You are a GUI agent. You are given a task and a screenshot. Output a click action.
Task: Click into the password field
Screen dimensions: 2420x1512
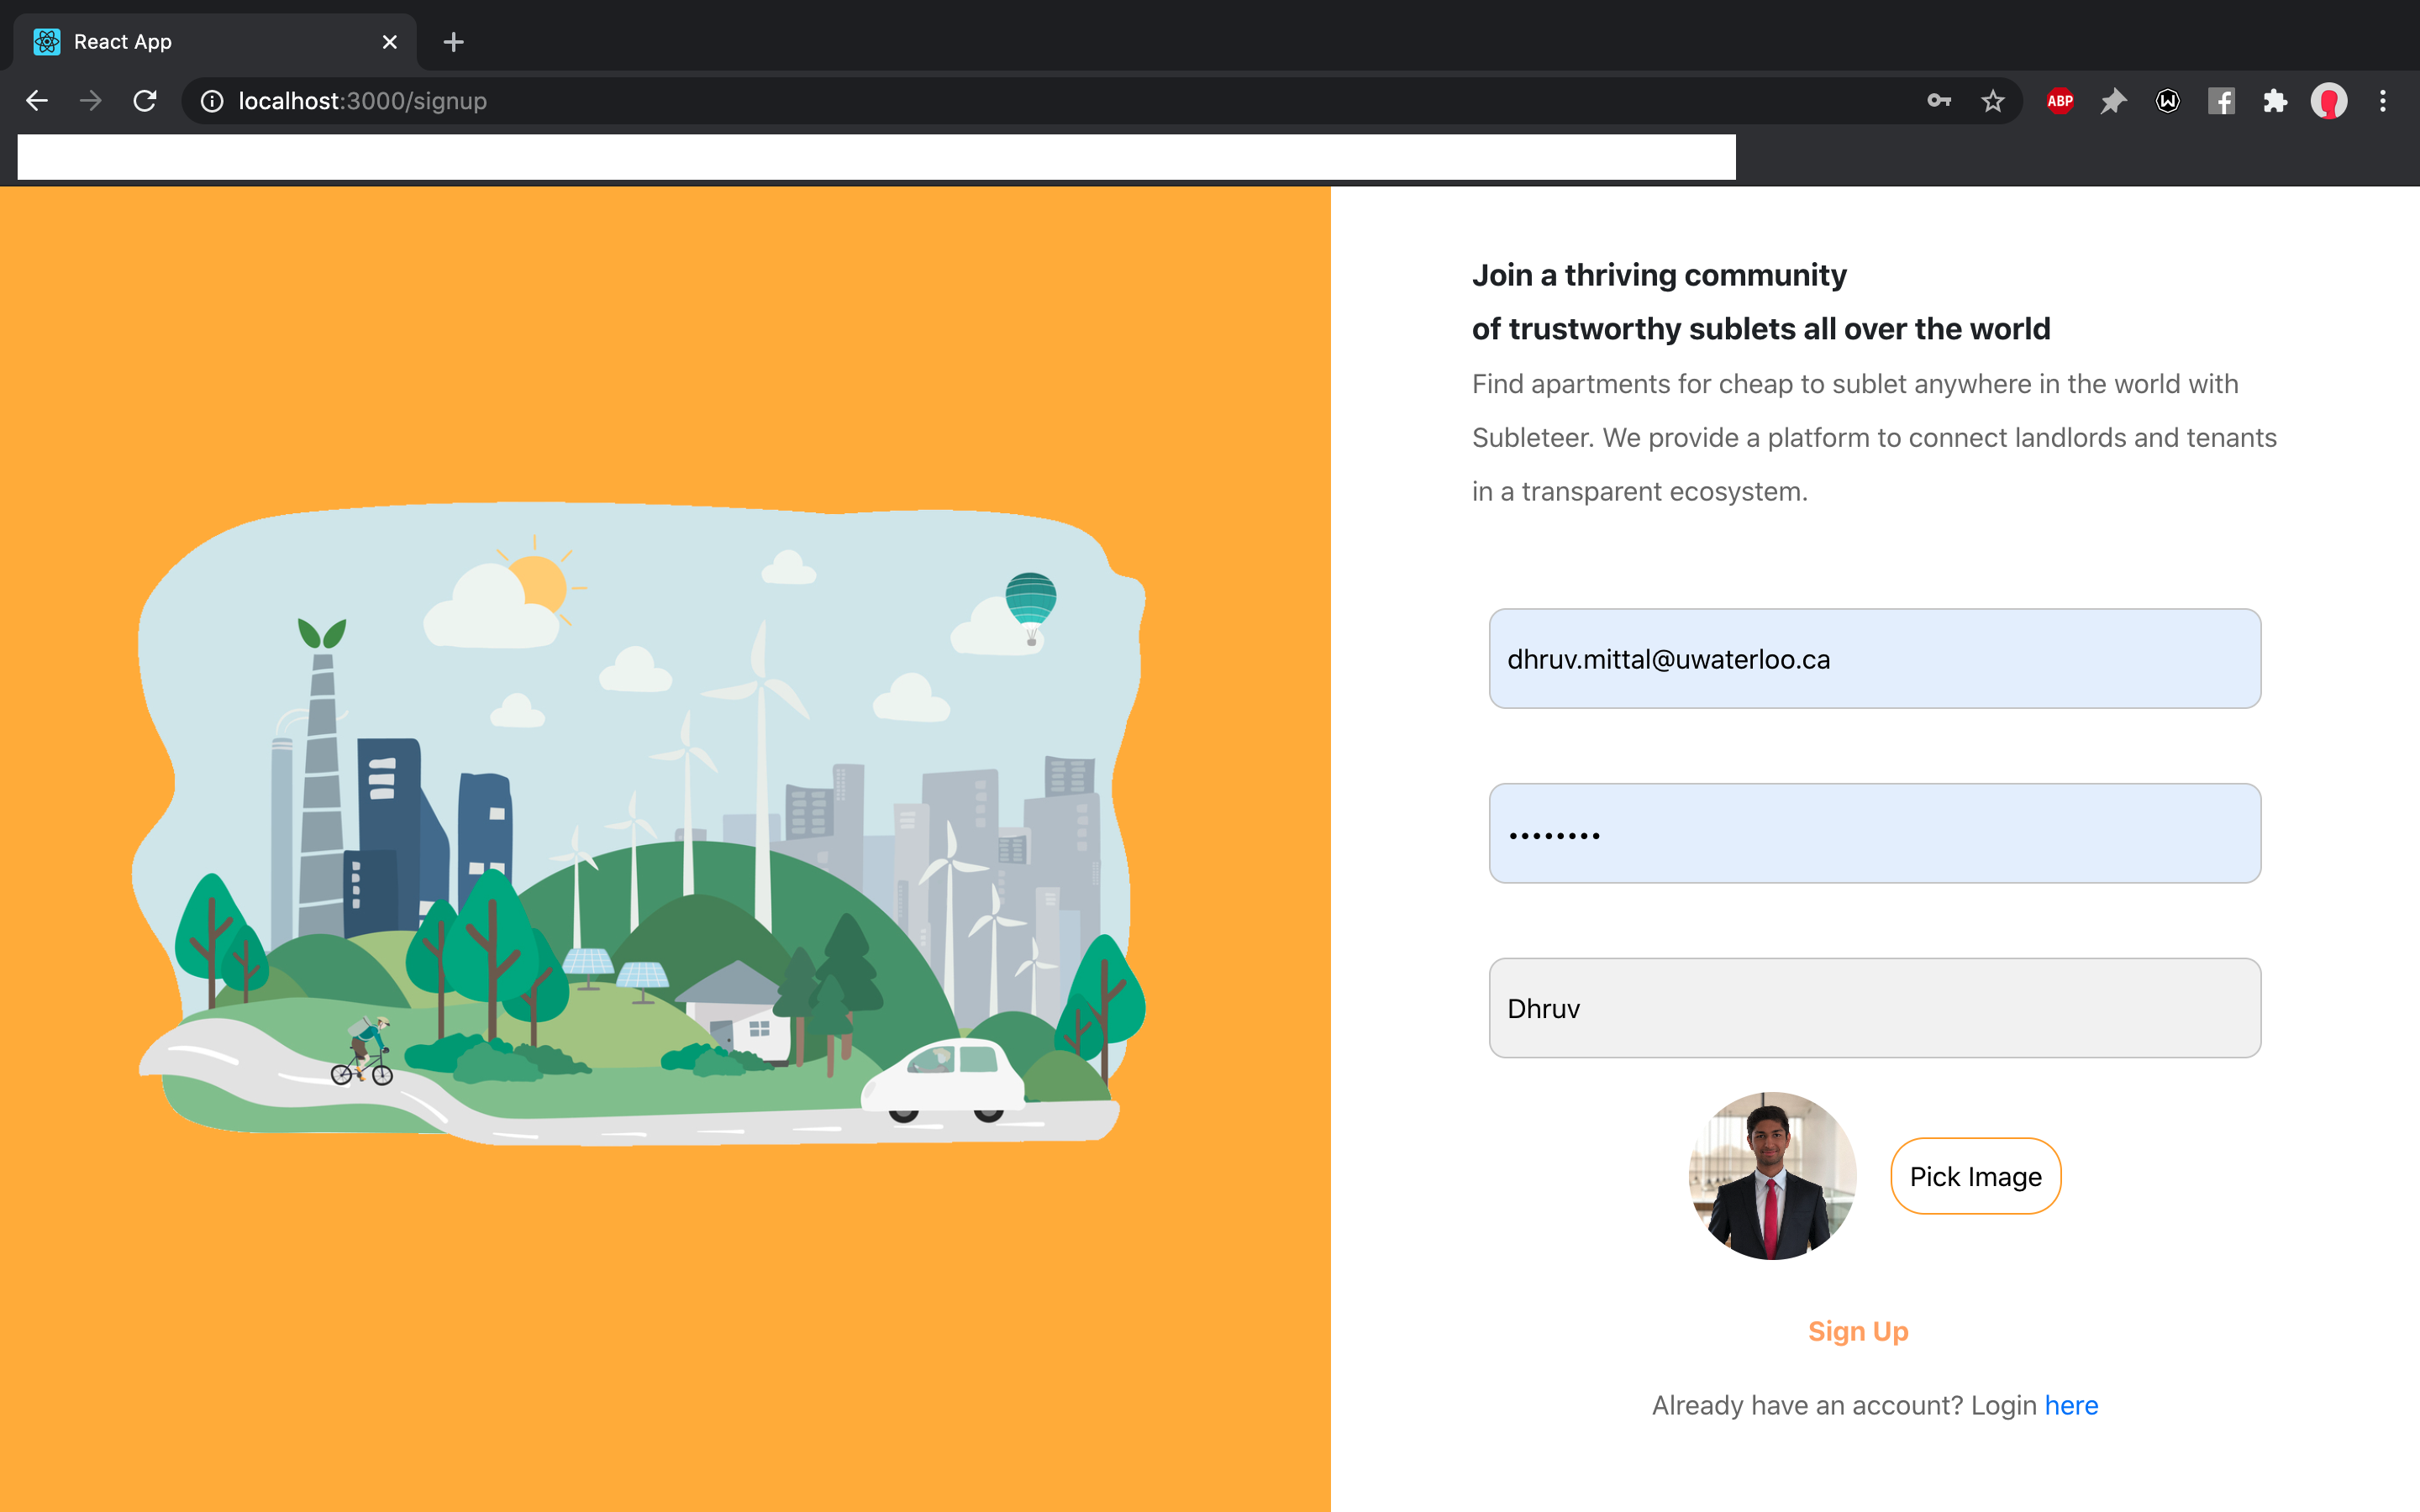1874,833
